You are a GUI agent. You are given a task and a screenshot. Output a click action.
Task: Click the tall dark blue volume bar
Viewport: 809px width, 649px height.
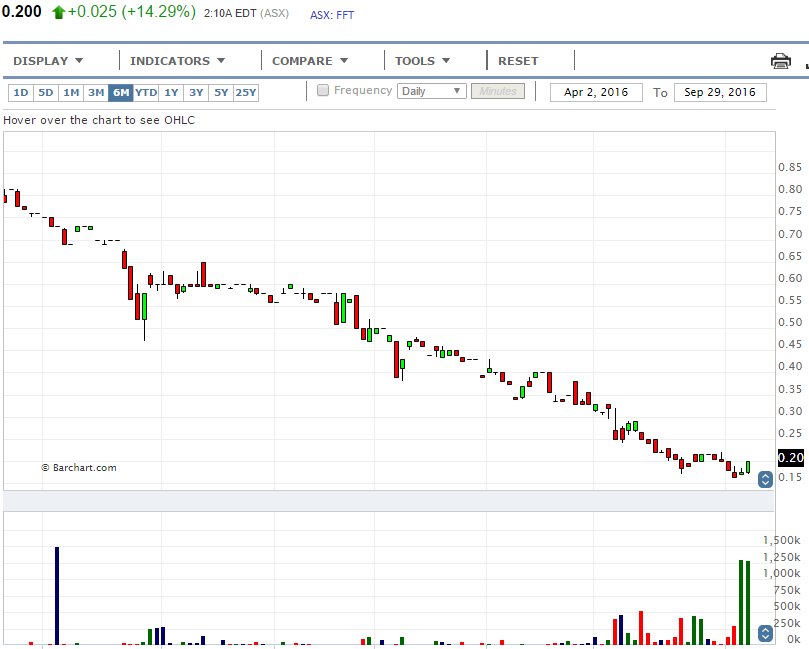pyautogui.click(x=57, y=595)
